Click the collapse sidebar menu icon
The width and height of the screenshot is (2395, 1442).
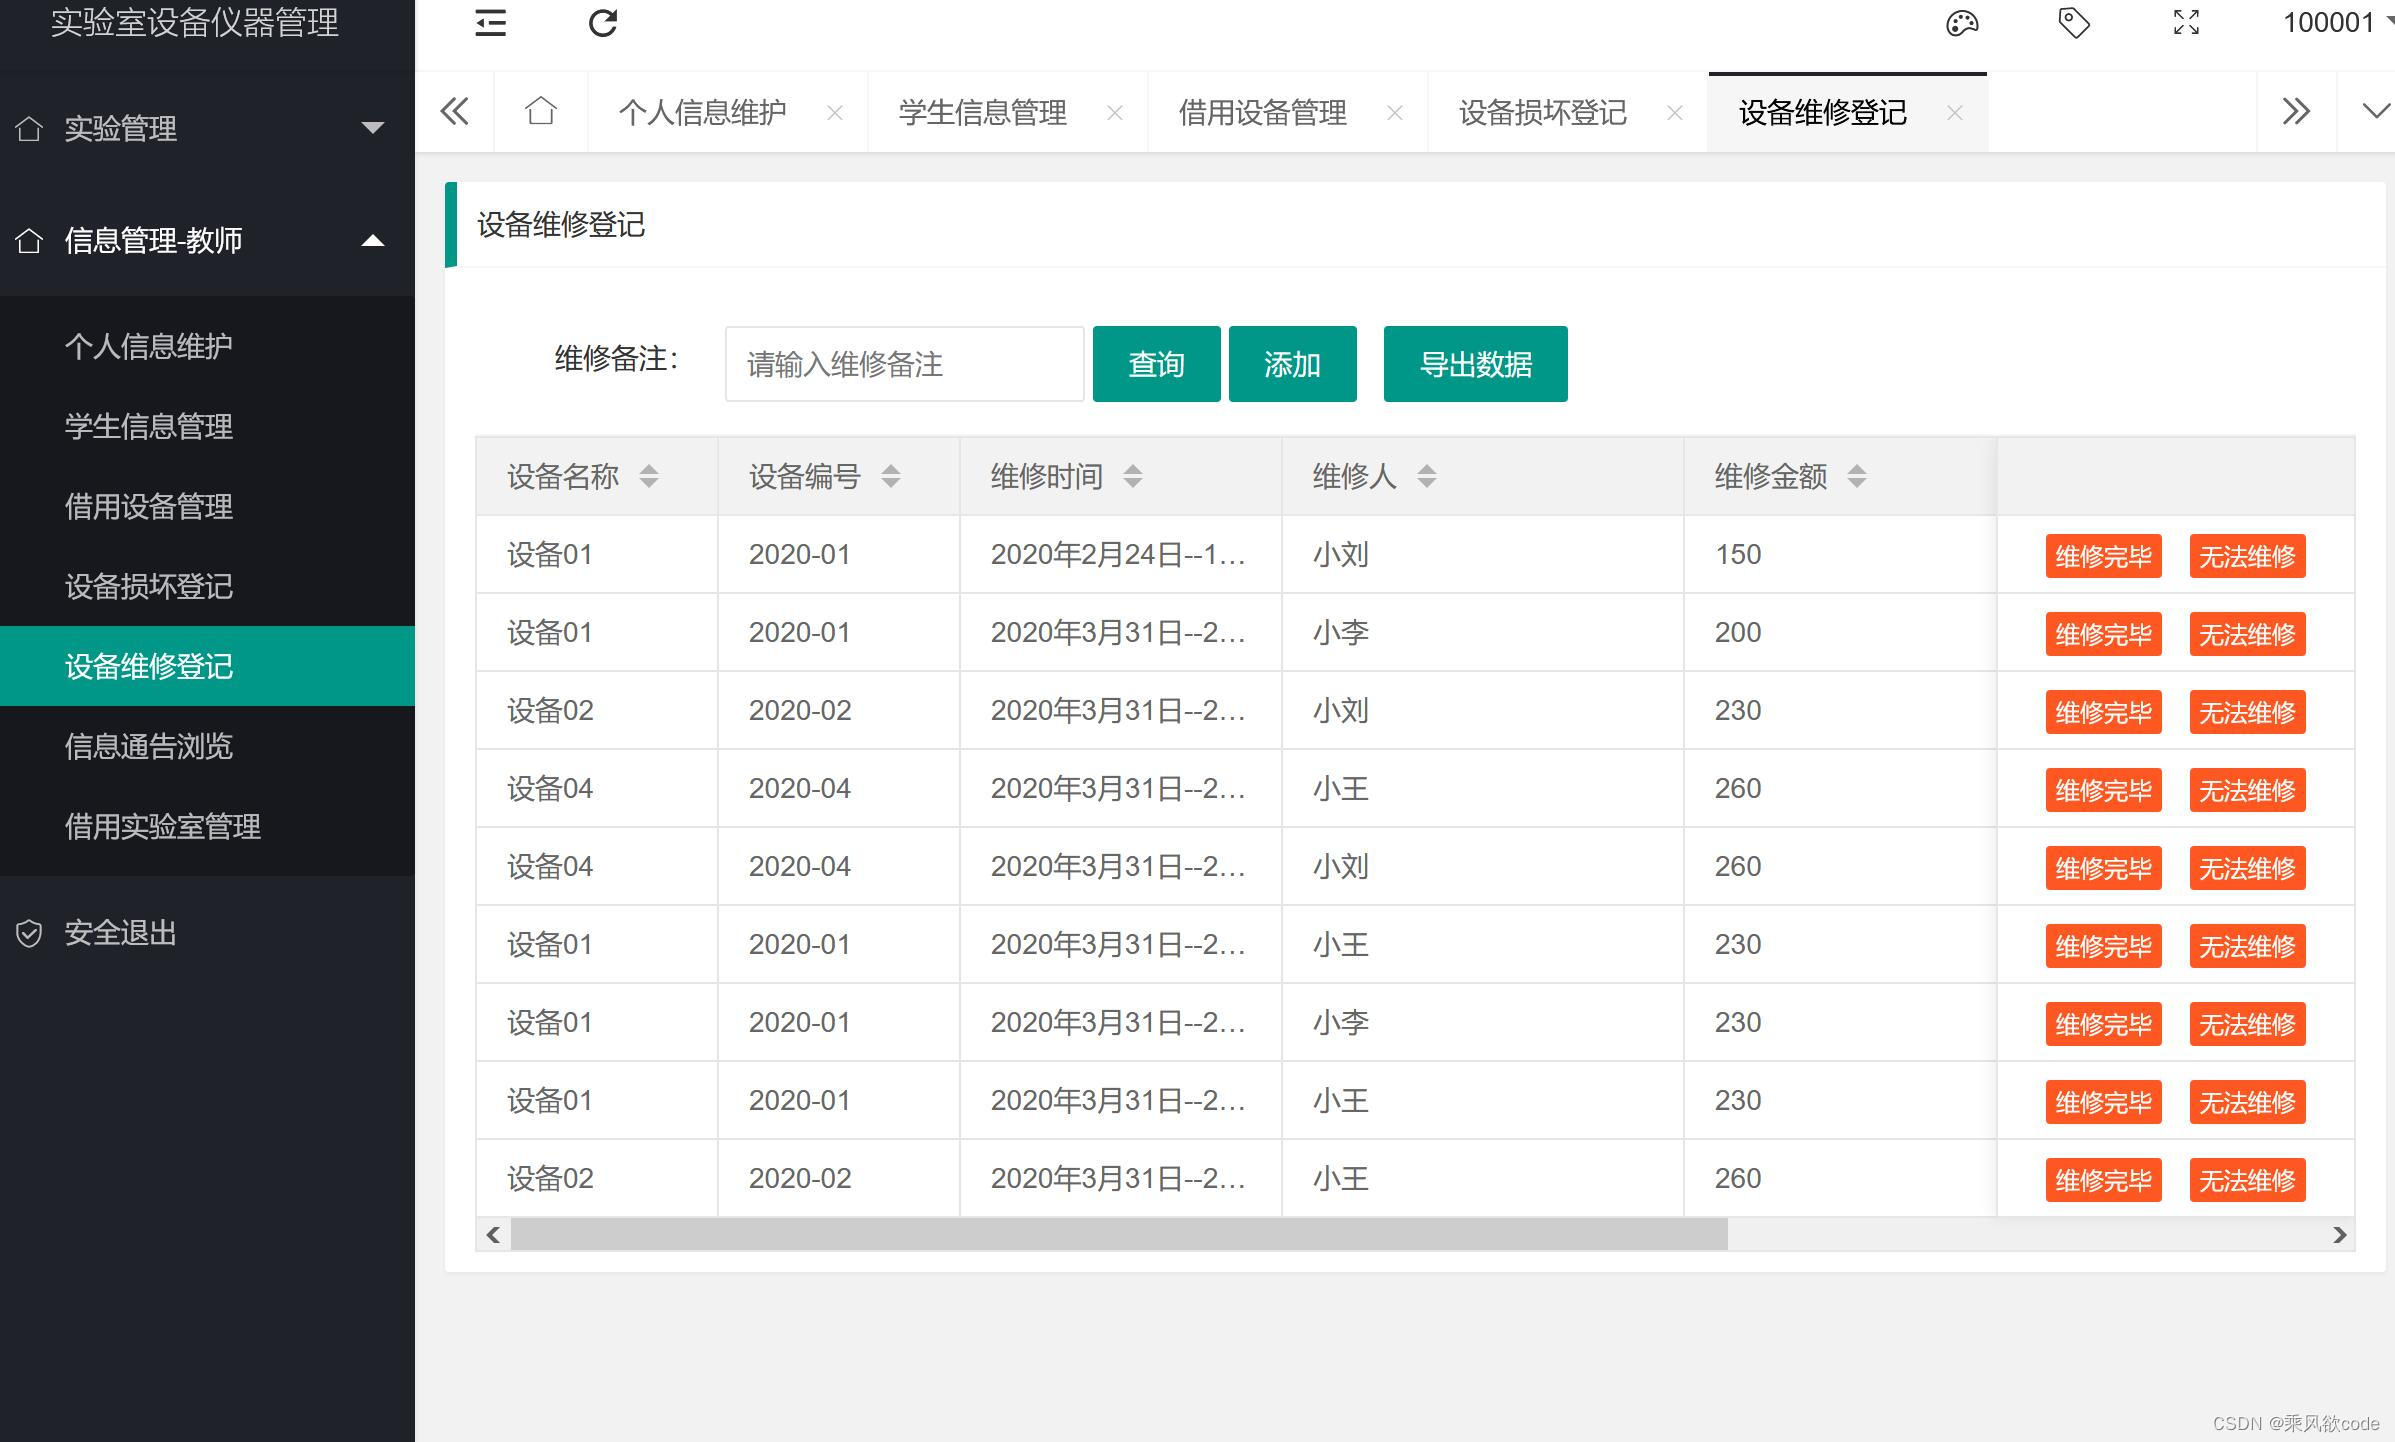click(489, 22)
